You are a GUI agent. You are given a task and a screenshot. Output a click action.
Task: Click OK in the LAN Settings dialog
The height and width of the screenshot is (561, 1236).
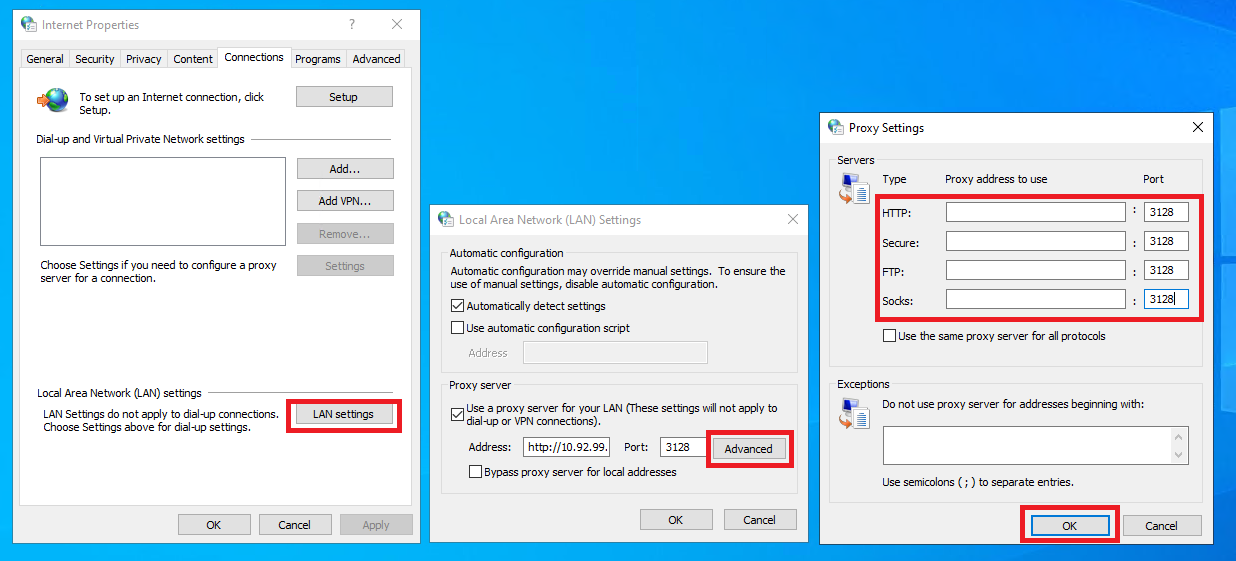(x=676, y=520)
